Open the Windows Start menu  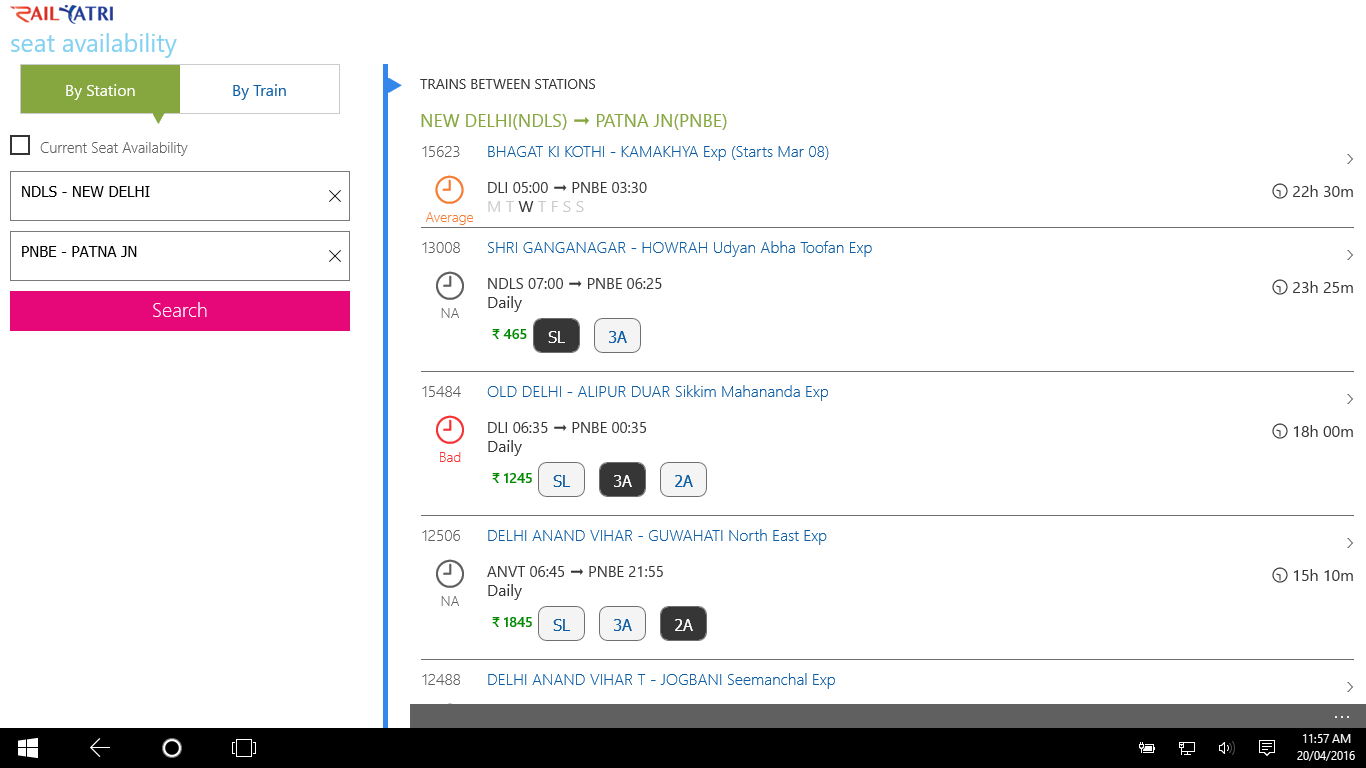28,748
